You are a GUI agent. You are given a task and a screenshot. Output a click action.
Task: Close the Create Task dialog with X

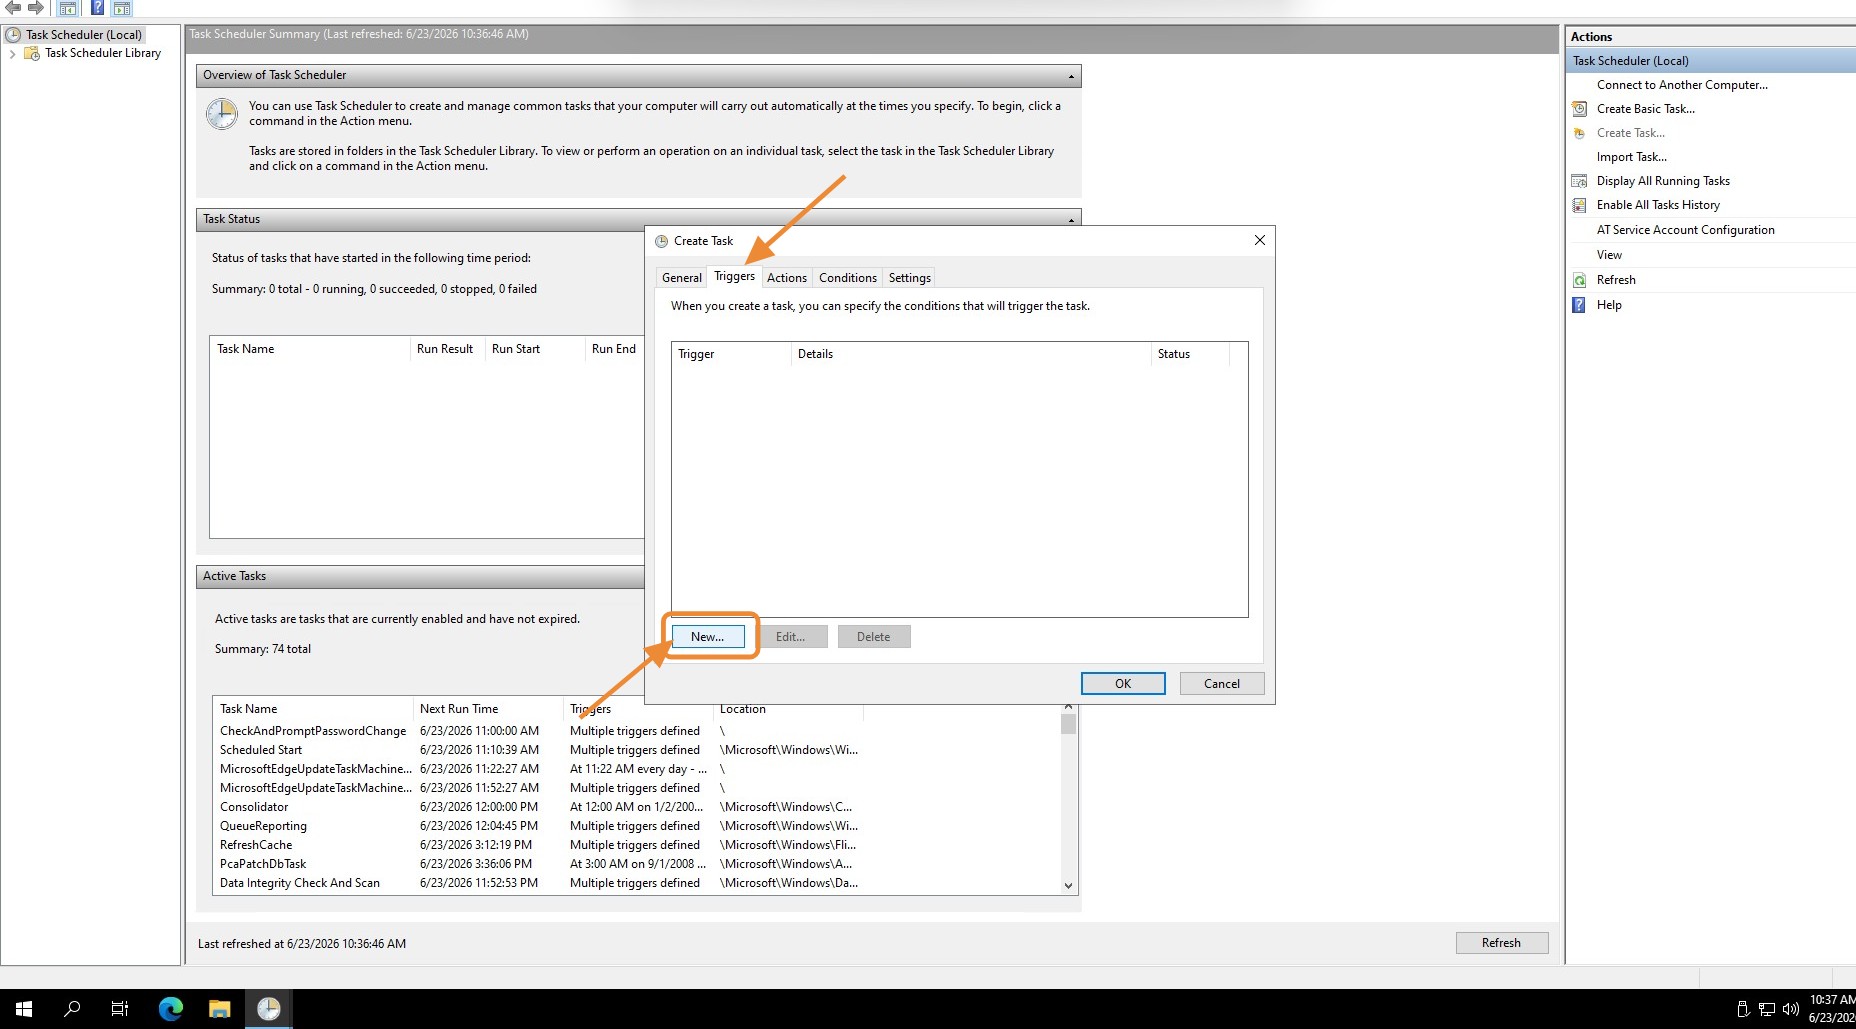[x=1260, y=240]
